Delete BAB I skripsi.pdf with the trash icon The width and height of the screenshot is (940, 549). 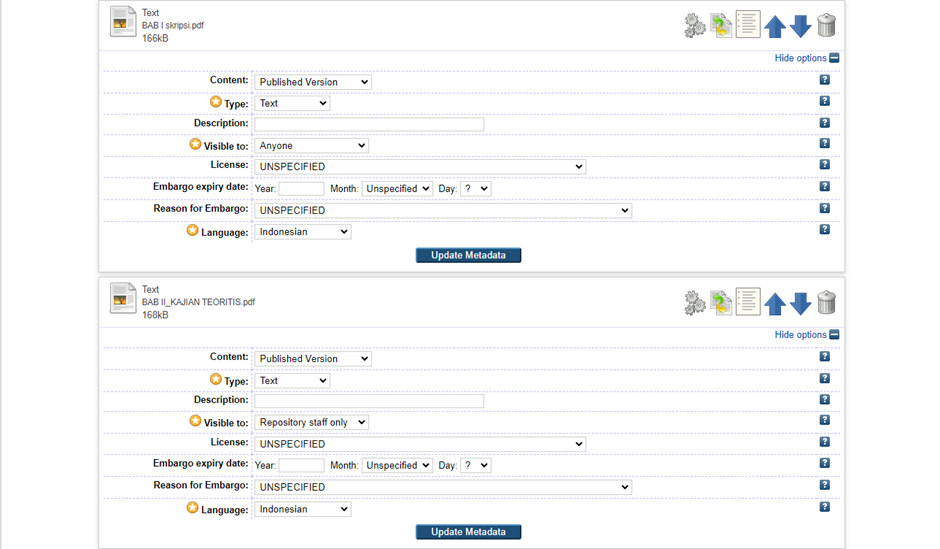tap(826, 25)
